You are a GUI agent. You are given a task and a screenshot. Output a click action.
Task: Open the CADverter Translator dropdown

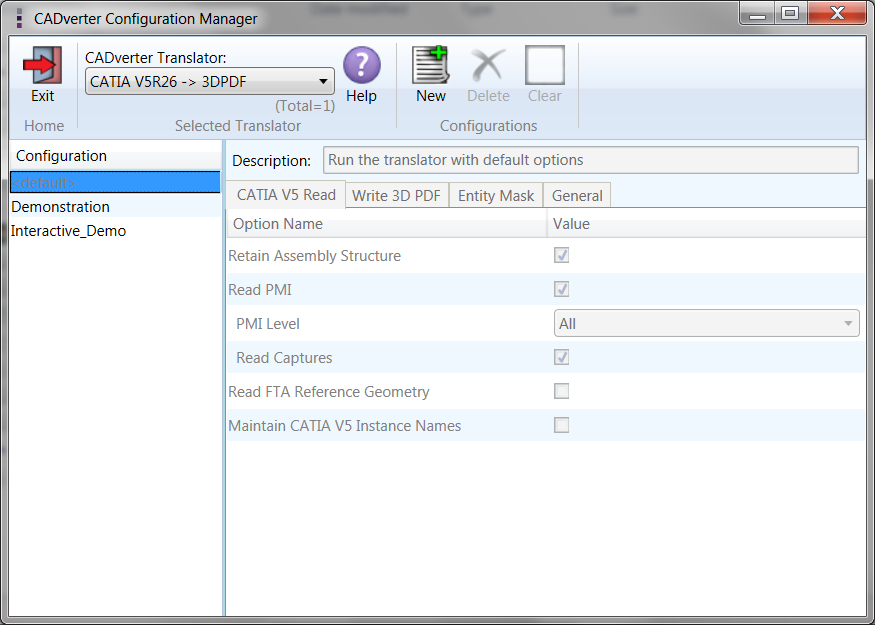(x=210, y=81)
